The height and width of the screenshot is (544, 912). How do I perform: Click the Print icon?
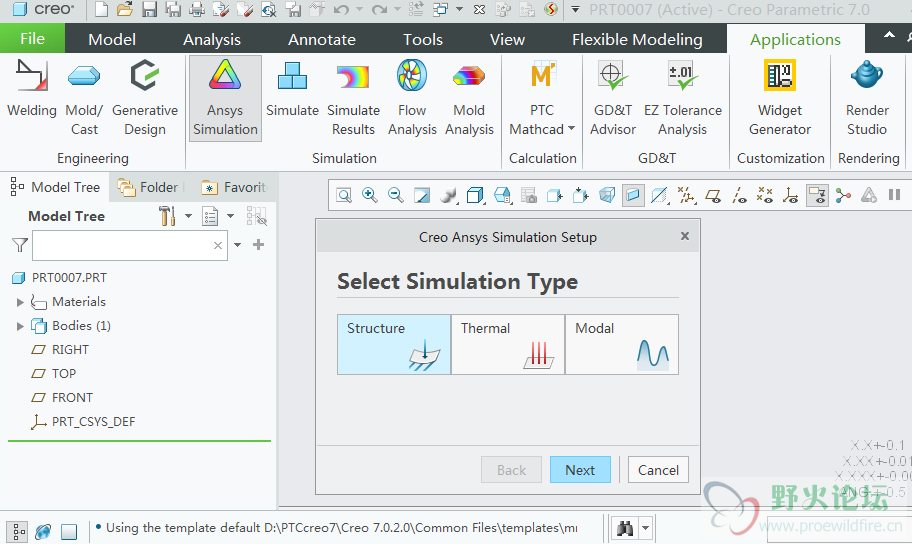pyautogui.click(x=197, y=9)
